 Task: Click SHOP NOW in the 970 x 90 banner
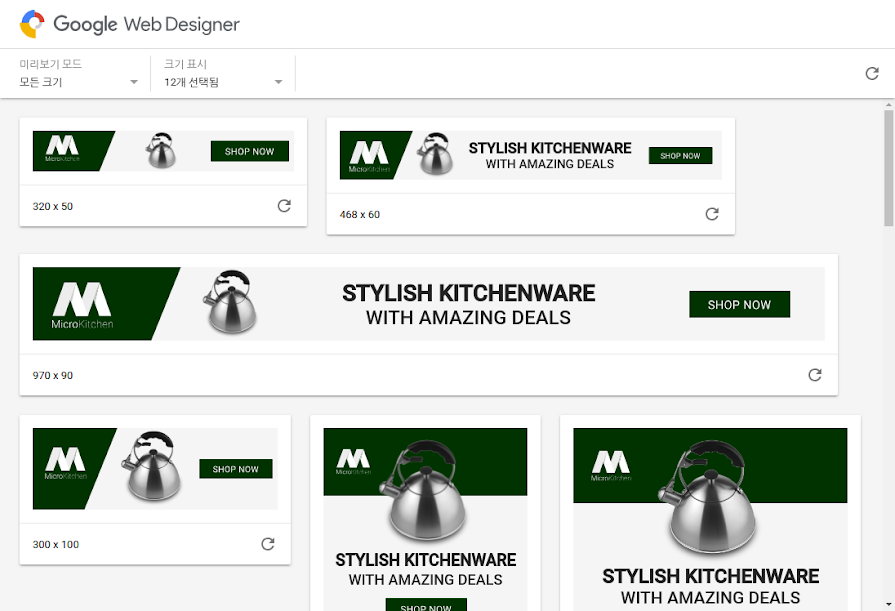point(739,304)
